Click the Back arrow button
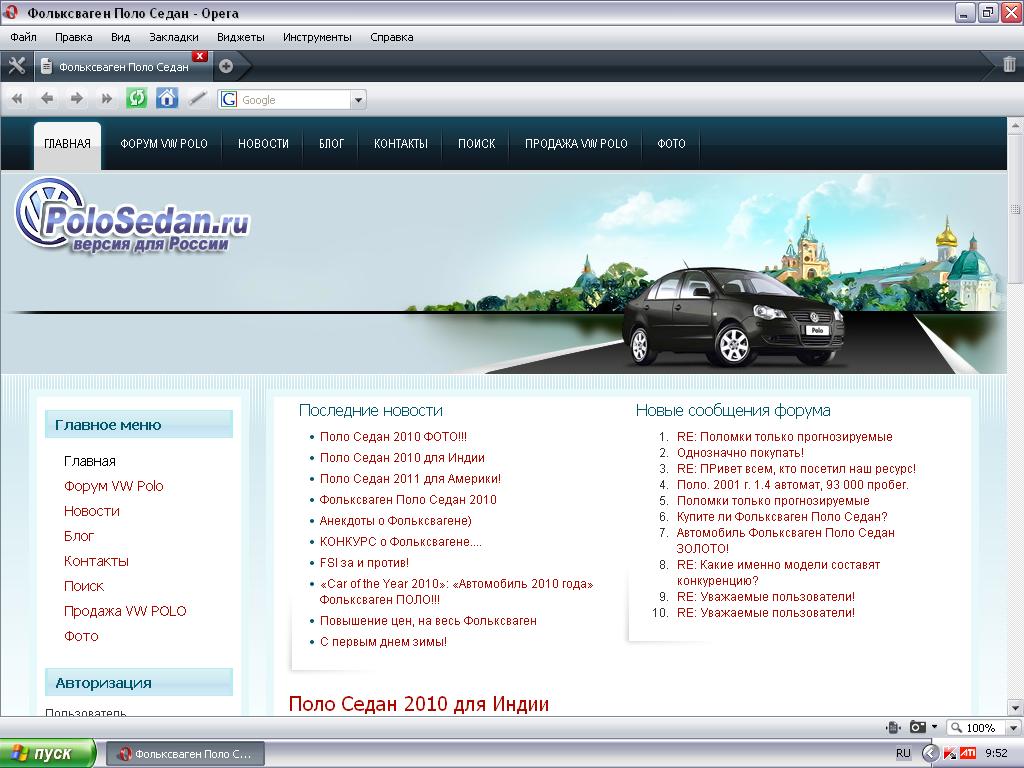 tap(47, 98)
